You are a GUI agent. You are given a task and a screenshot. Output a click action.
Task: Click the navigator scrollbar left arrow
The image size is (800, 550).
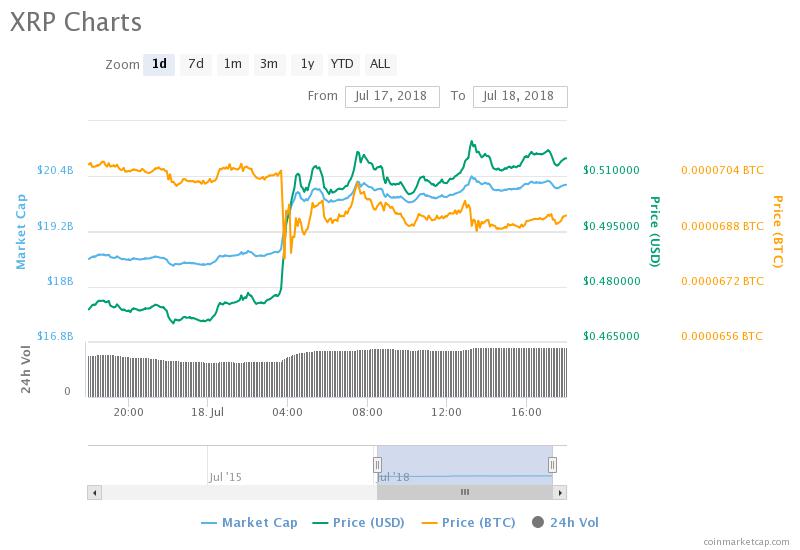coord(94,492)
